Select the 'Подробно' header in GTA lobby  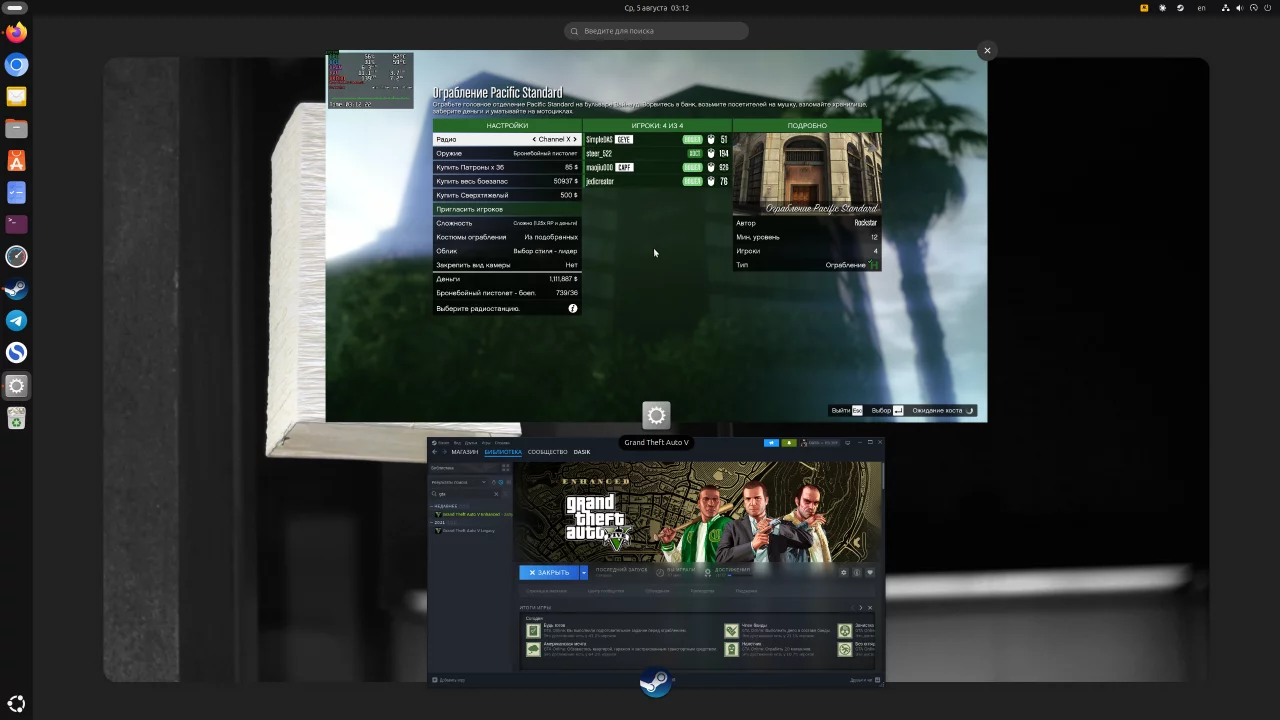[x=807, y=125]
